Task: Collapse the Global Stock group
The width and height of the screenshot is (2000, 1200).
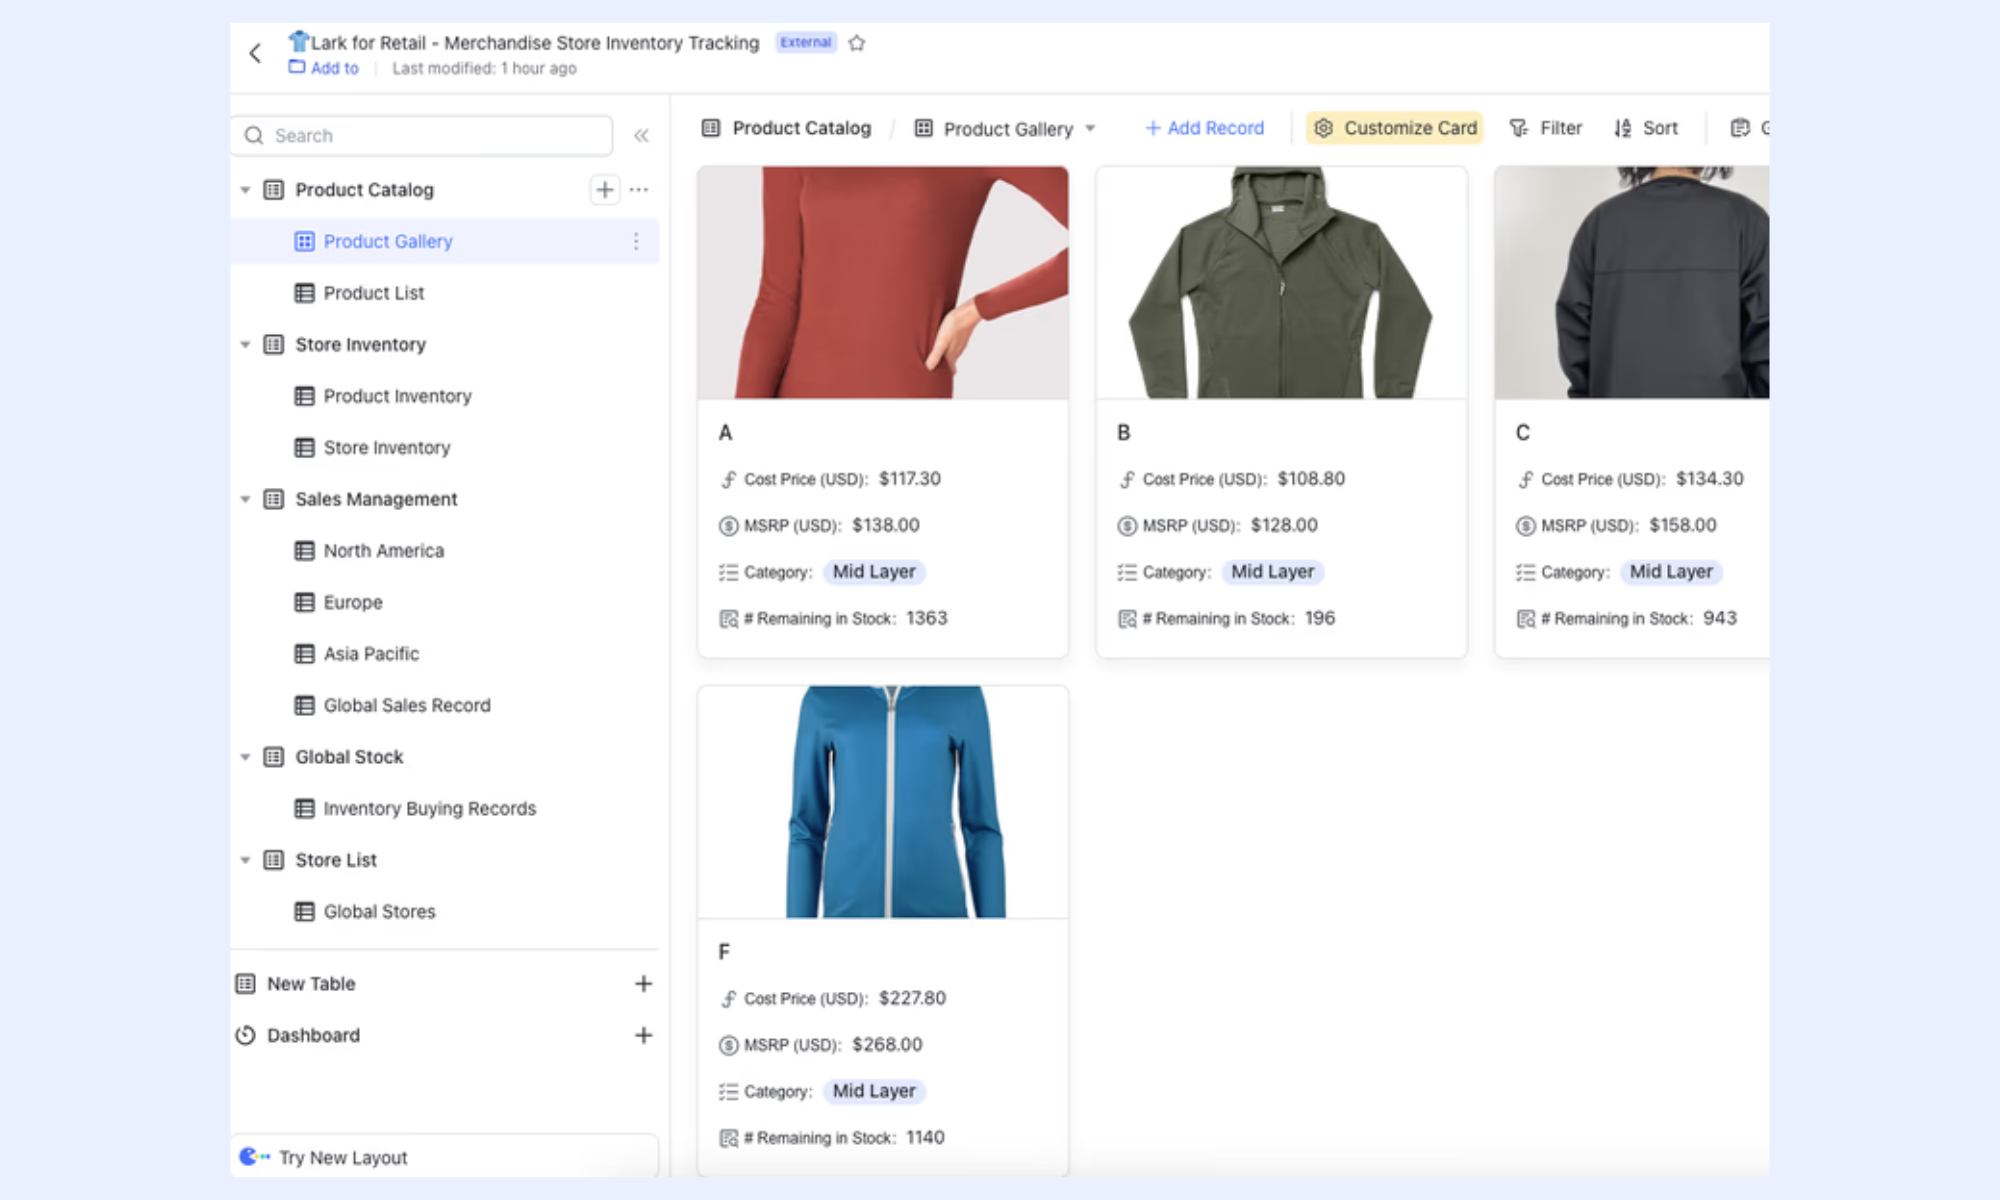Action: tap(245, 757)
